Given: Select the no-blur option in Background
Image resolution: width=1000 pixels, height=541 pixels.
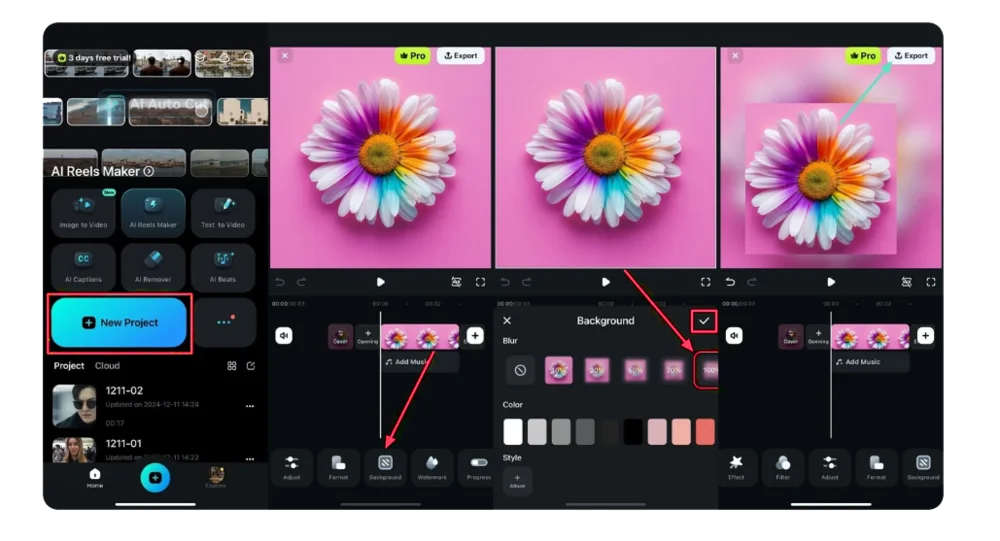Looking at the screenshot, I should pos(519,370).
